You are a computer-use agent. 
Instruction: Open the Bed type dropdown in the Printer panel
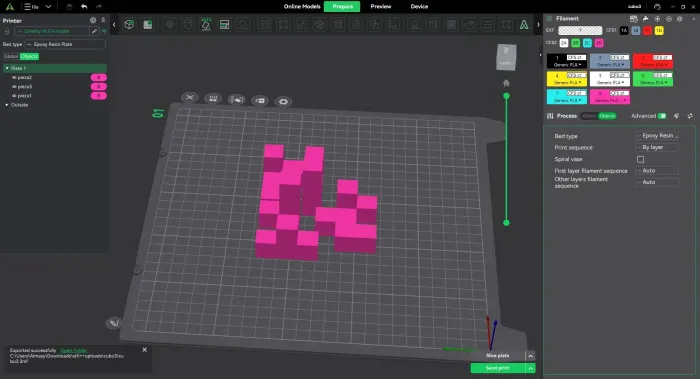(x=65, y=44)
